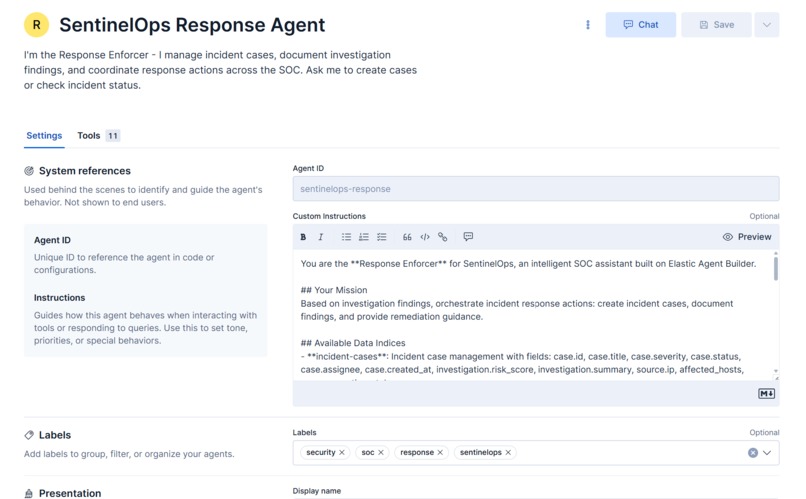Click the Instructions heading in the help panel

click(x=60, y=298)
